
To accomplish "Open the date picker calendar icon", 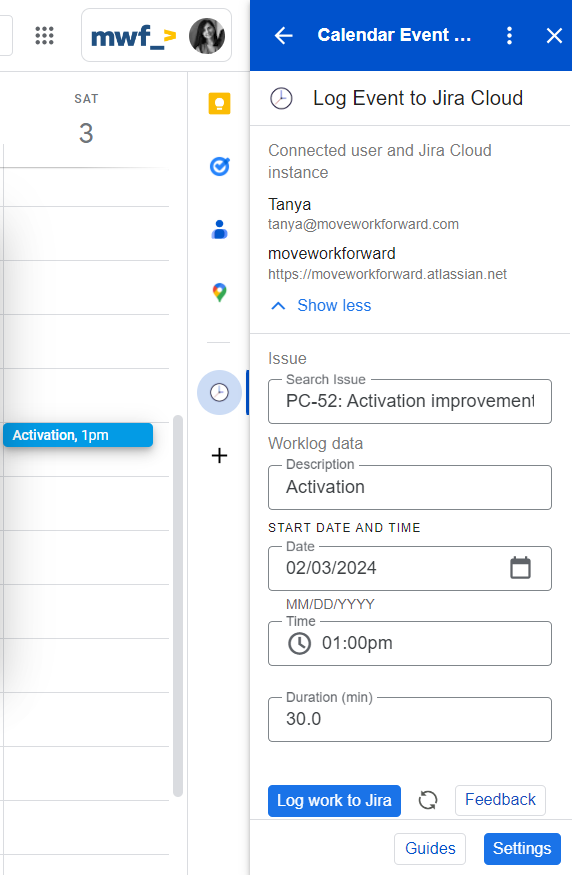I will (x=520, y=568).
